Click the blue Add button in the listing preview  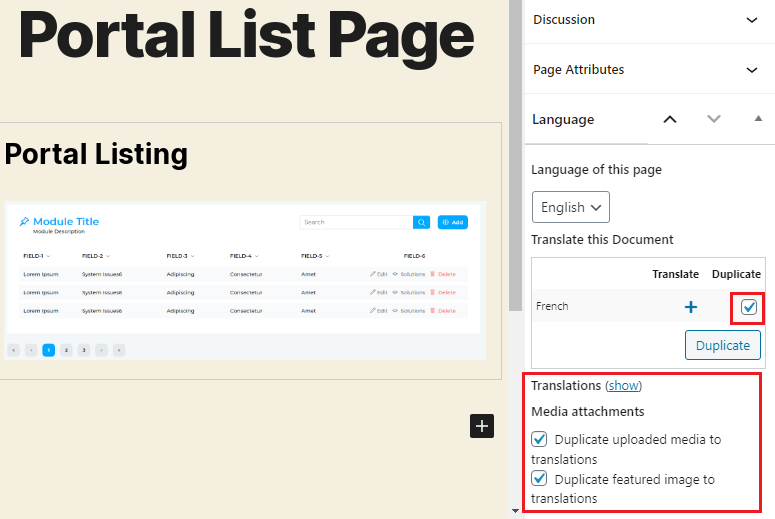pos(453,222)
